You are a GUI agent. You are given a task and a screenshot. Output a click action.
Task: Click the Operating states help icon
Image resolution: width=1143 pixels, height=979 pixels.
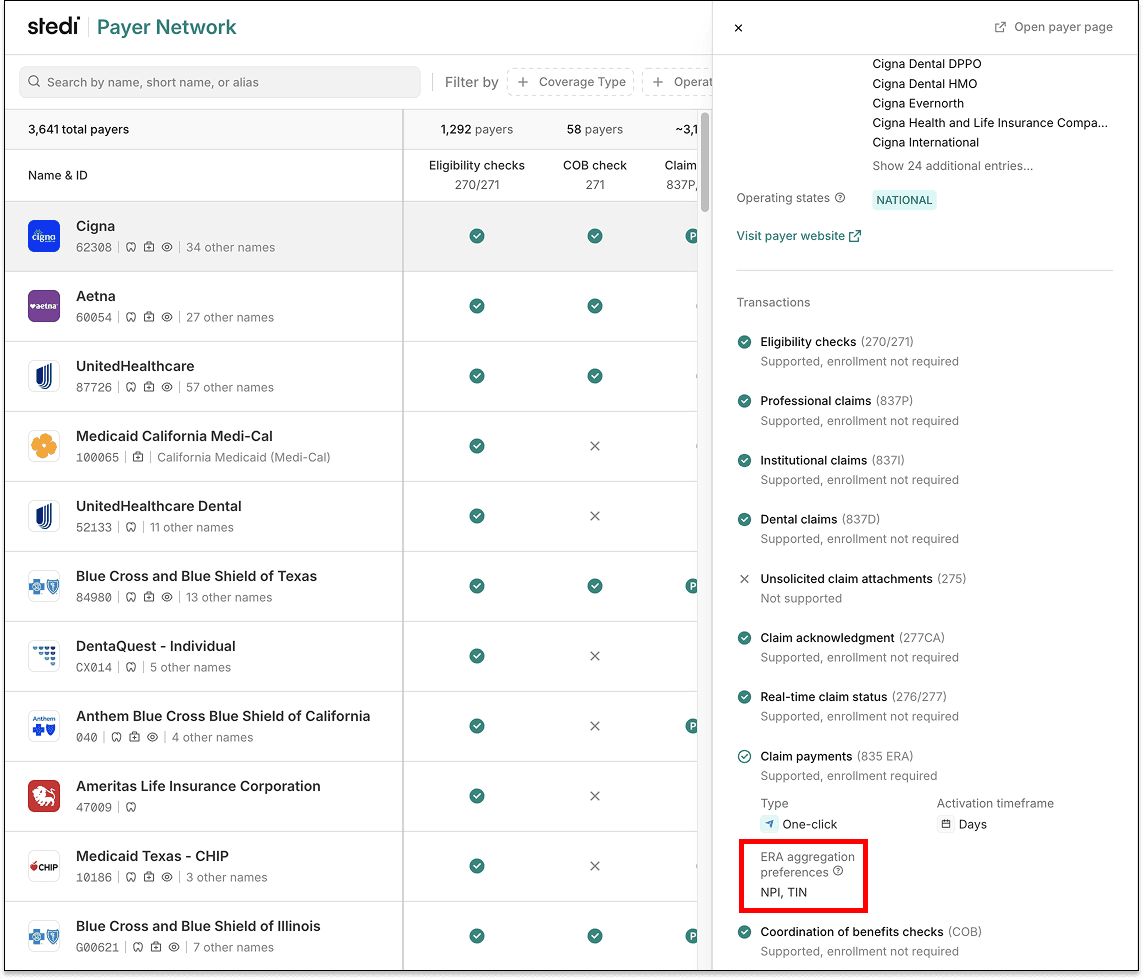click(x=840, y=198)
